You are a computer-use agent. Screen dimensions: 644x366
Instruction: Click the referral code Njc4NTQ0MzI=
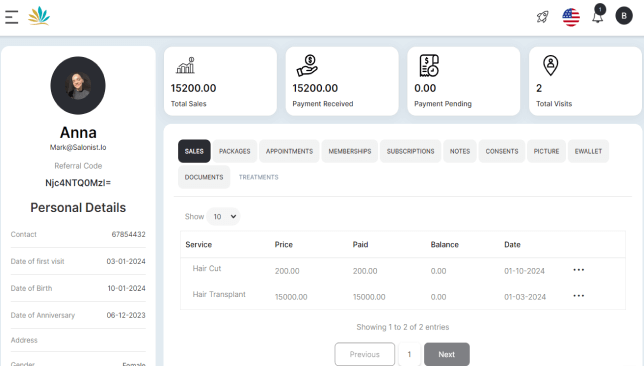[x=78, y=183]
